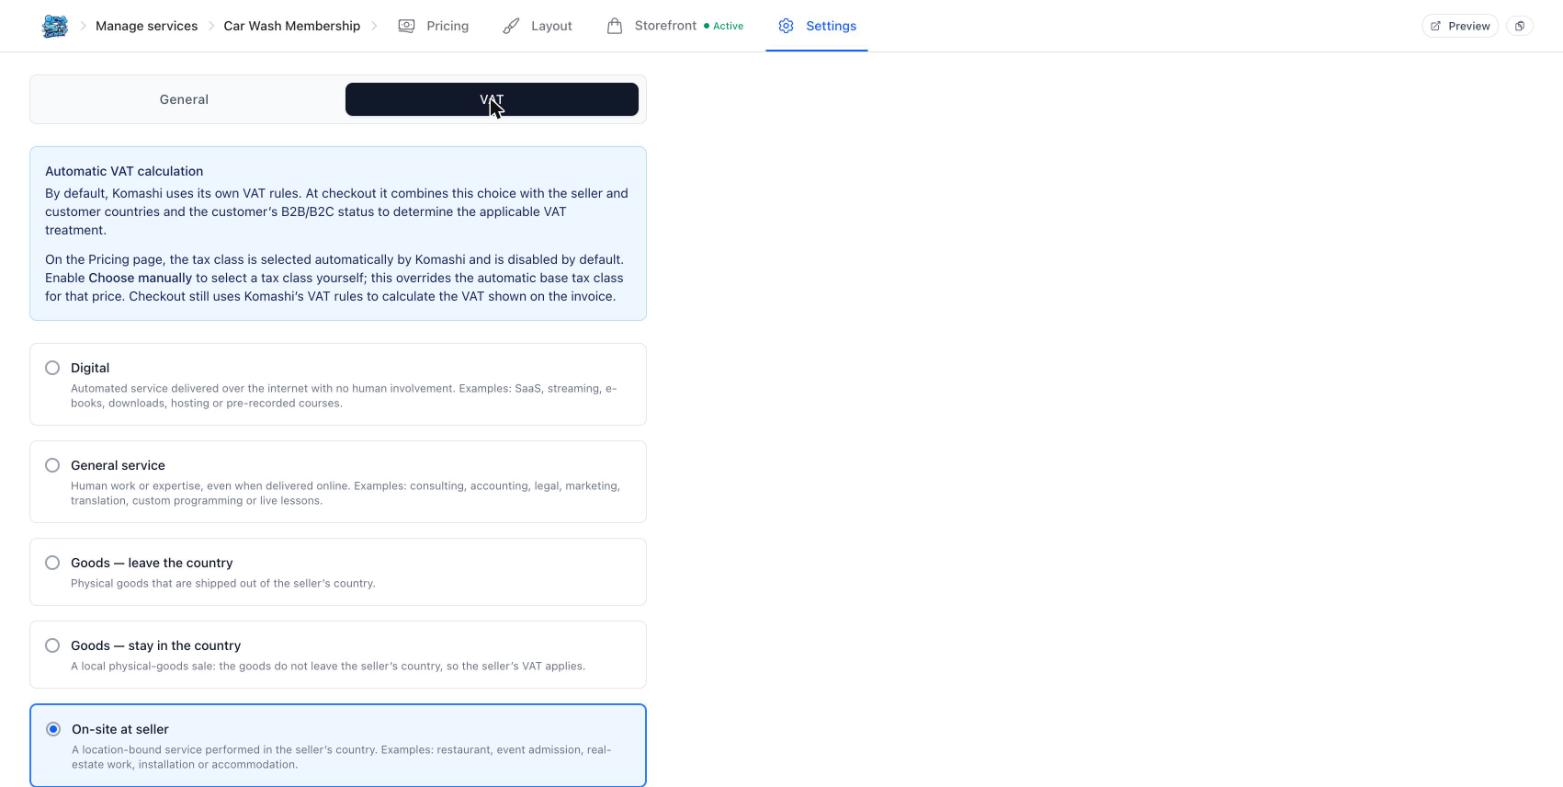Click text 'Physical goods that are shipped out'
1563x787 pixels.
coord(223,583)
